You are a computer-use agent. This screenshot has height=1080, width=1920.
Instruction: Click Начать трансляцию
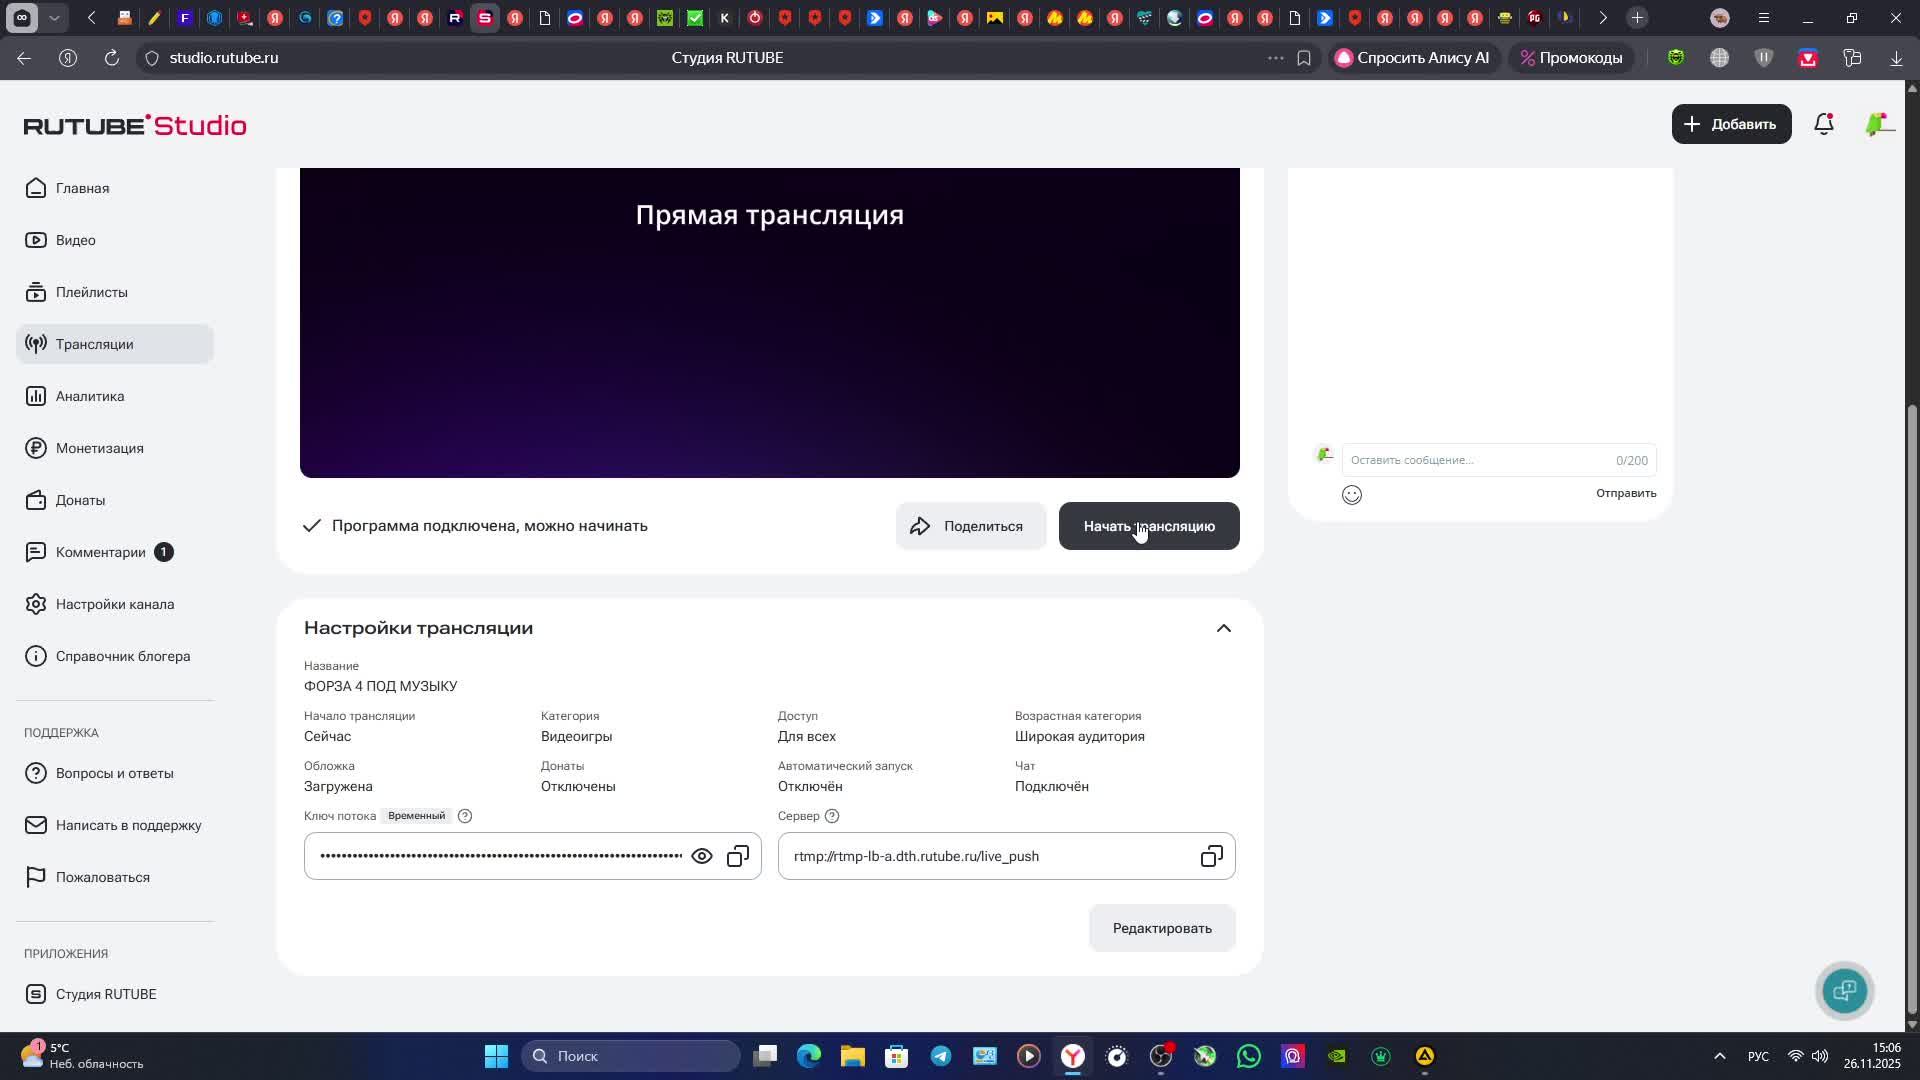1148,526
